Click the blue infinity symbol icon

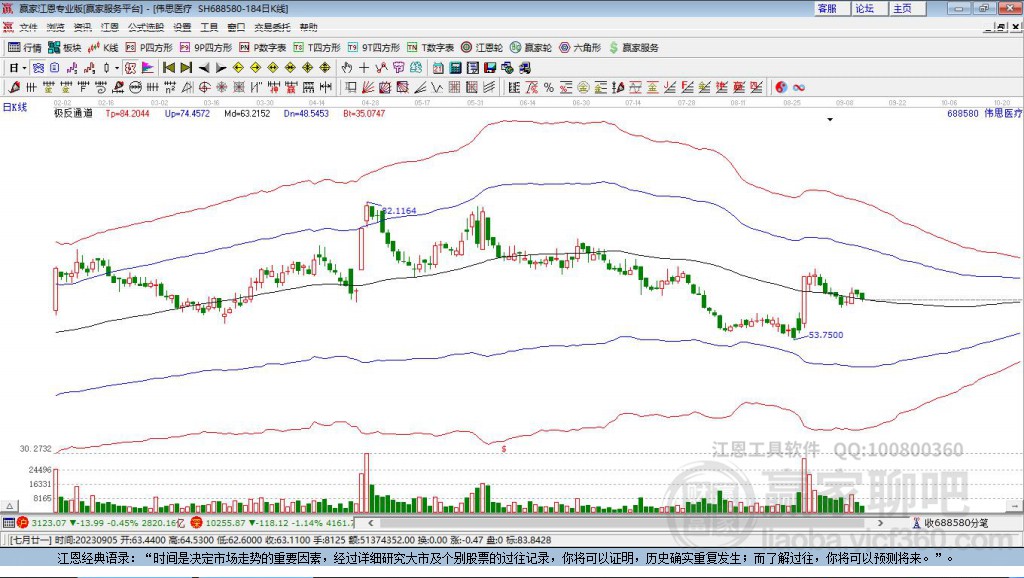tap(799, 88)
